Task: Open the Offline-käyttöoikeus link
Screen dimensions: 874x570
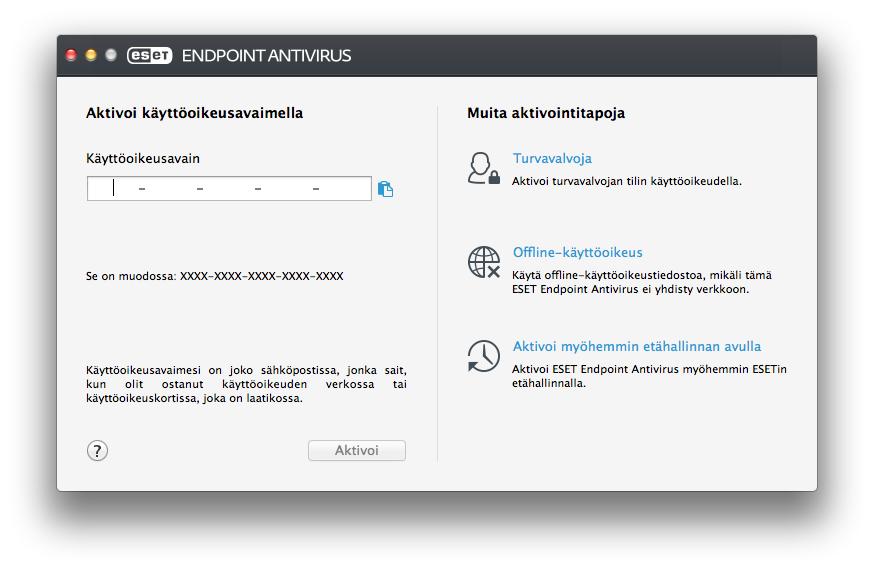Action: tap(577, 252)
